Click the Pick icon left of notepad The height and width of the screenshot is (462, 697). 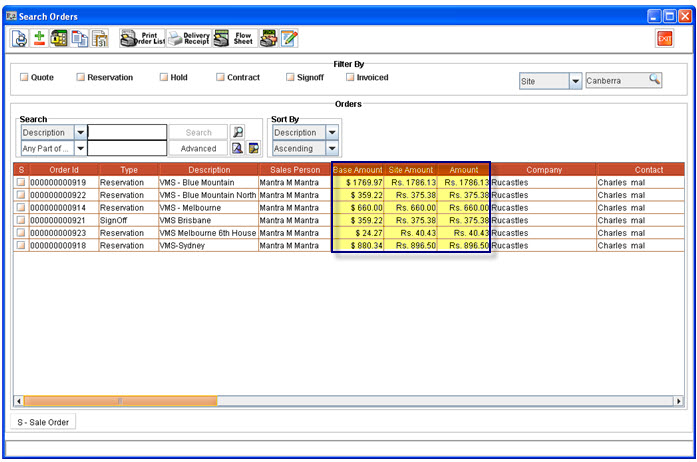click(x=268, y=38)
